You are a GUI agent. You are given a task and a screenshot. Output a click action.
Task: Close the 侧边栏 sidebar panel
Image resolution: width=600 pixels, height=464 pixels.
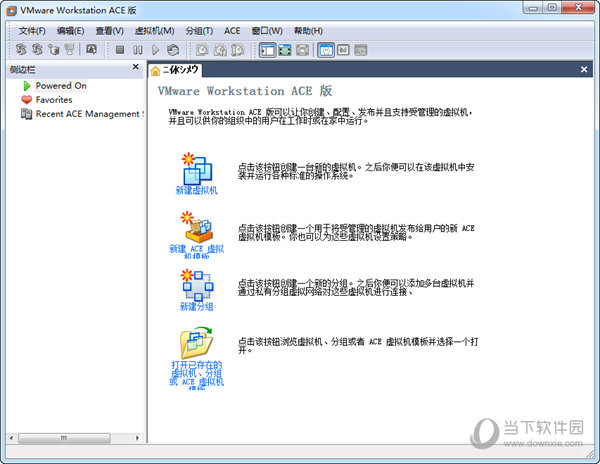(x=135, y=67)
